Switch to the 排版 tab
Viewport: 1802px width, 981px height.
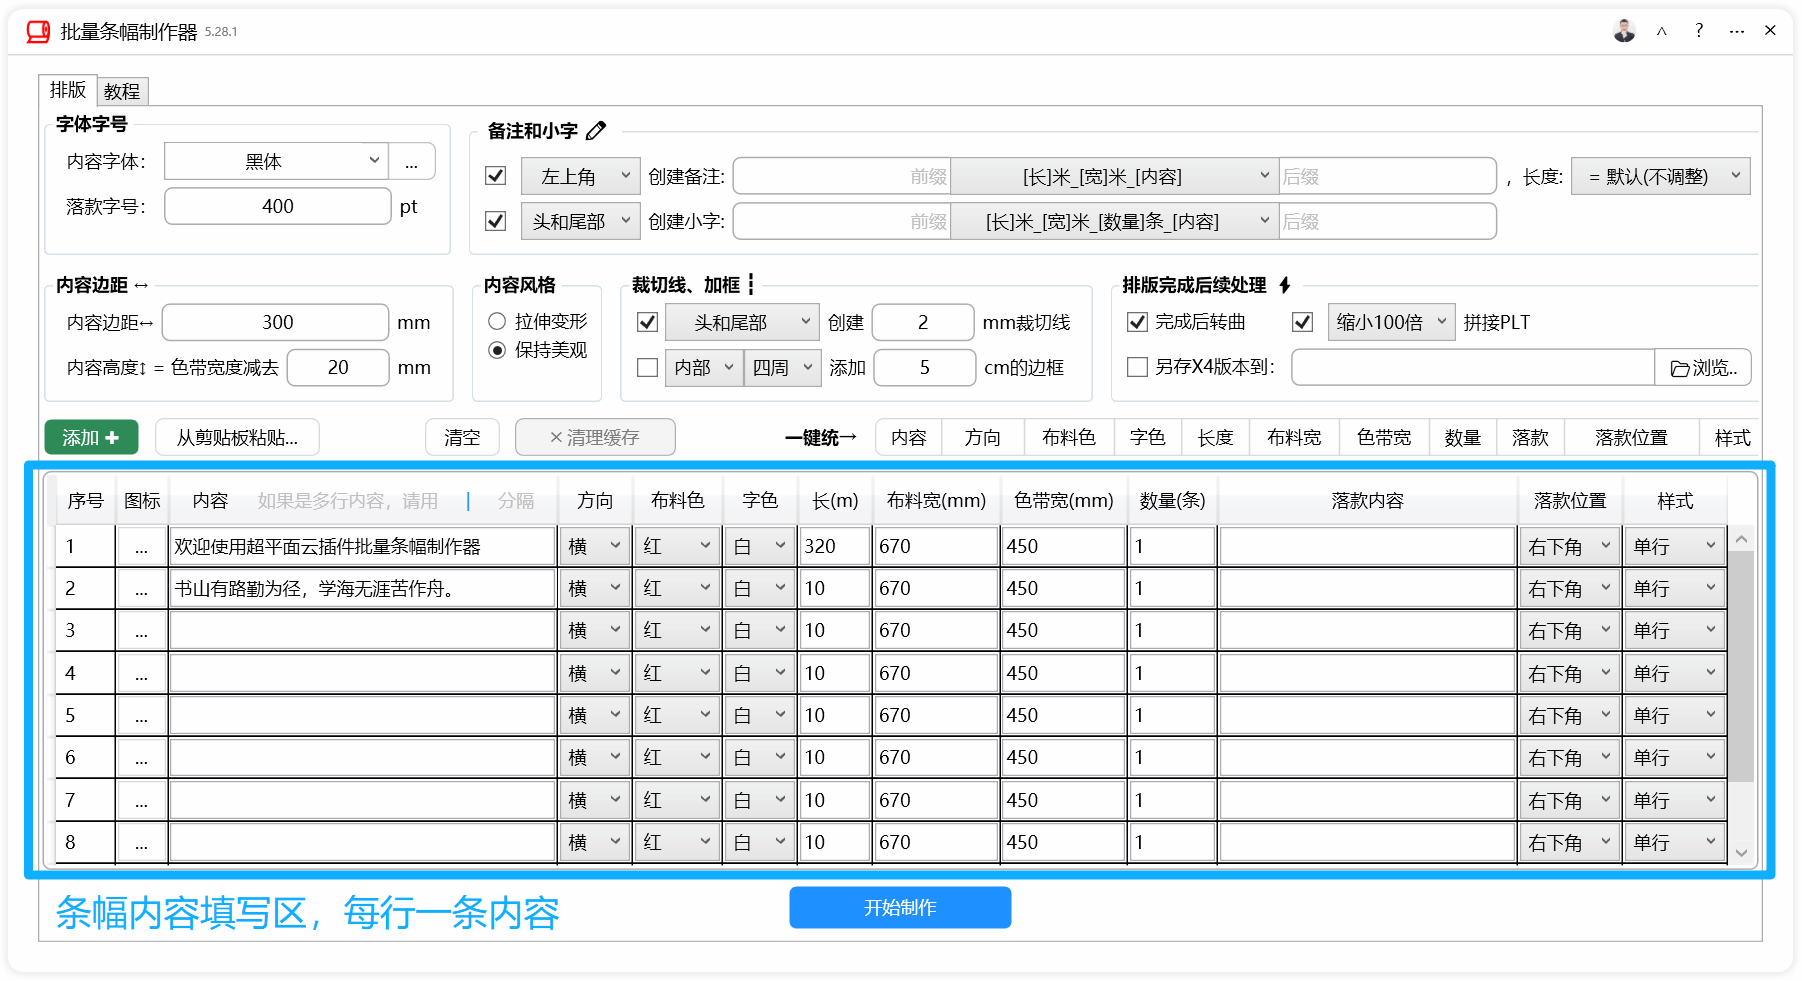[68, 90]
